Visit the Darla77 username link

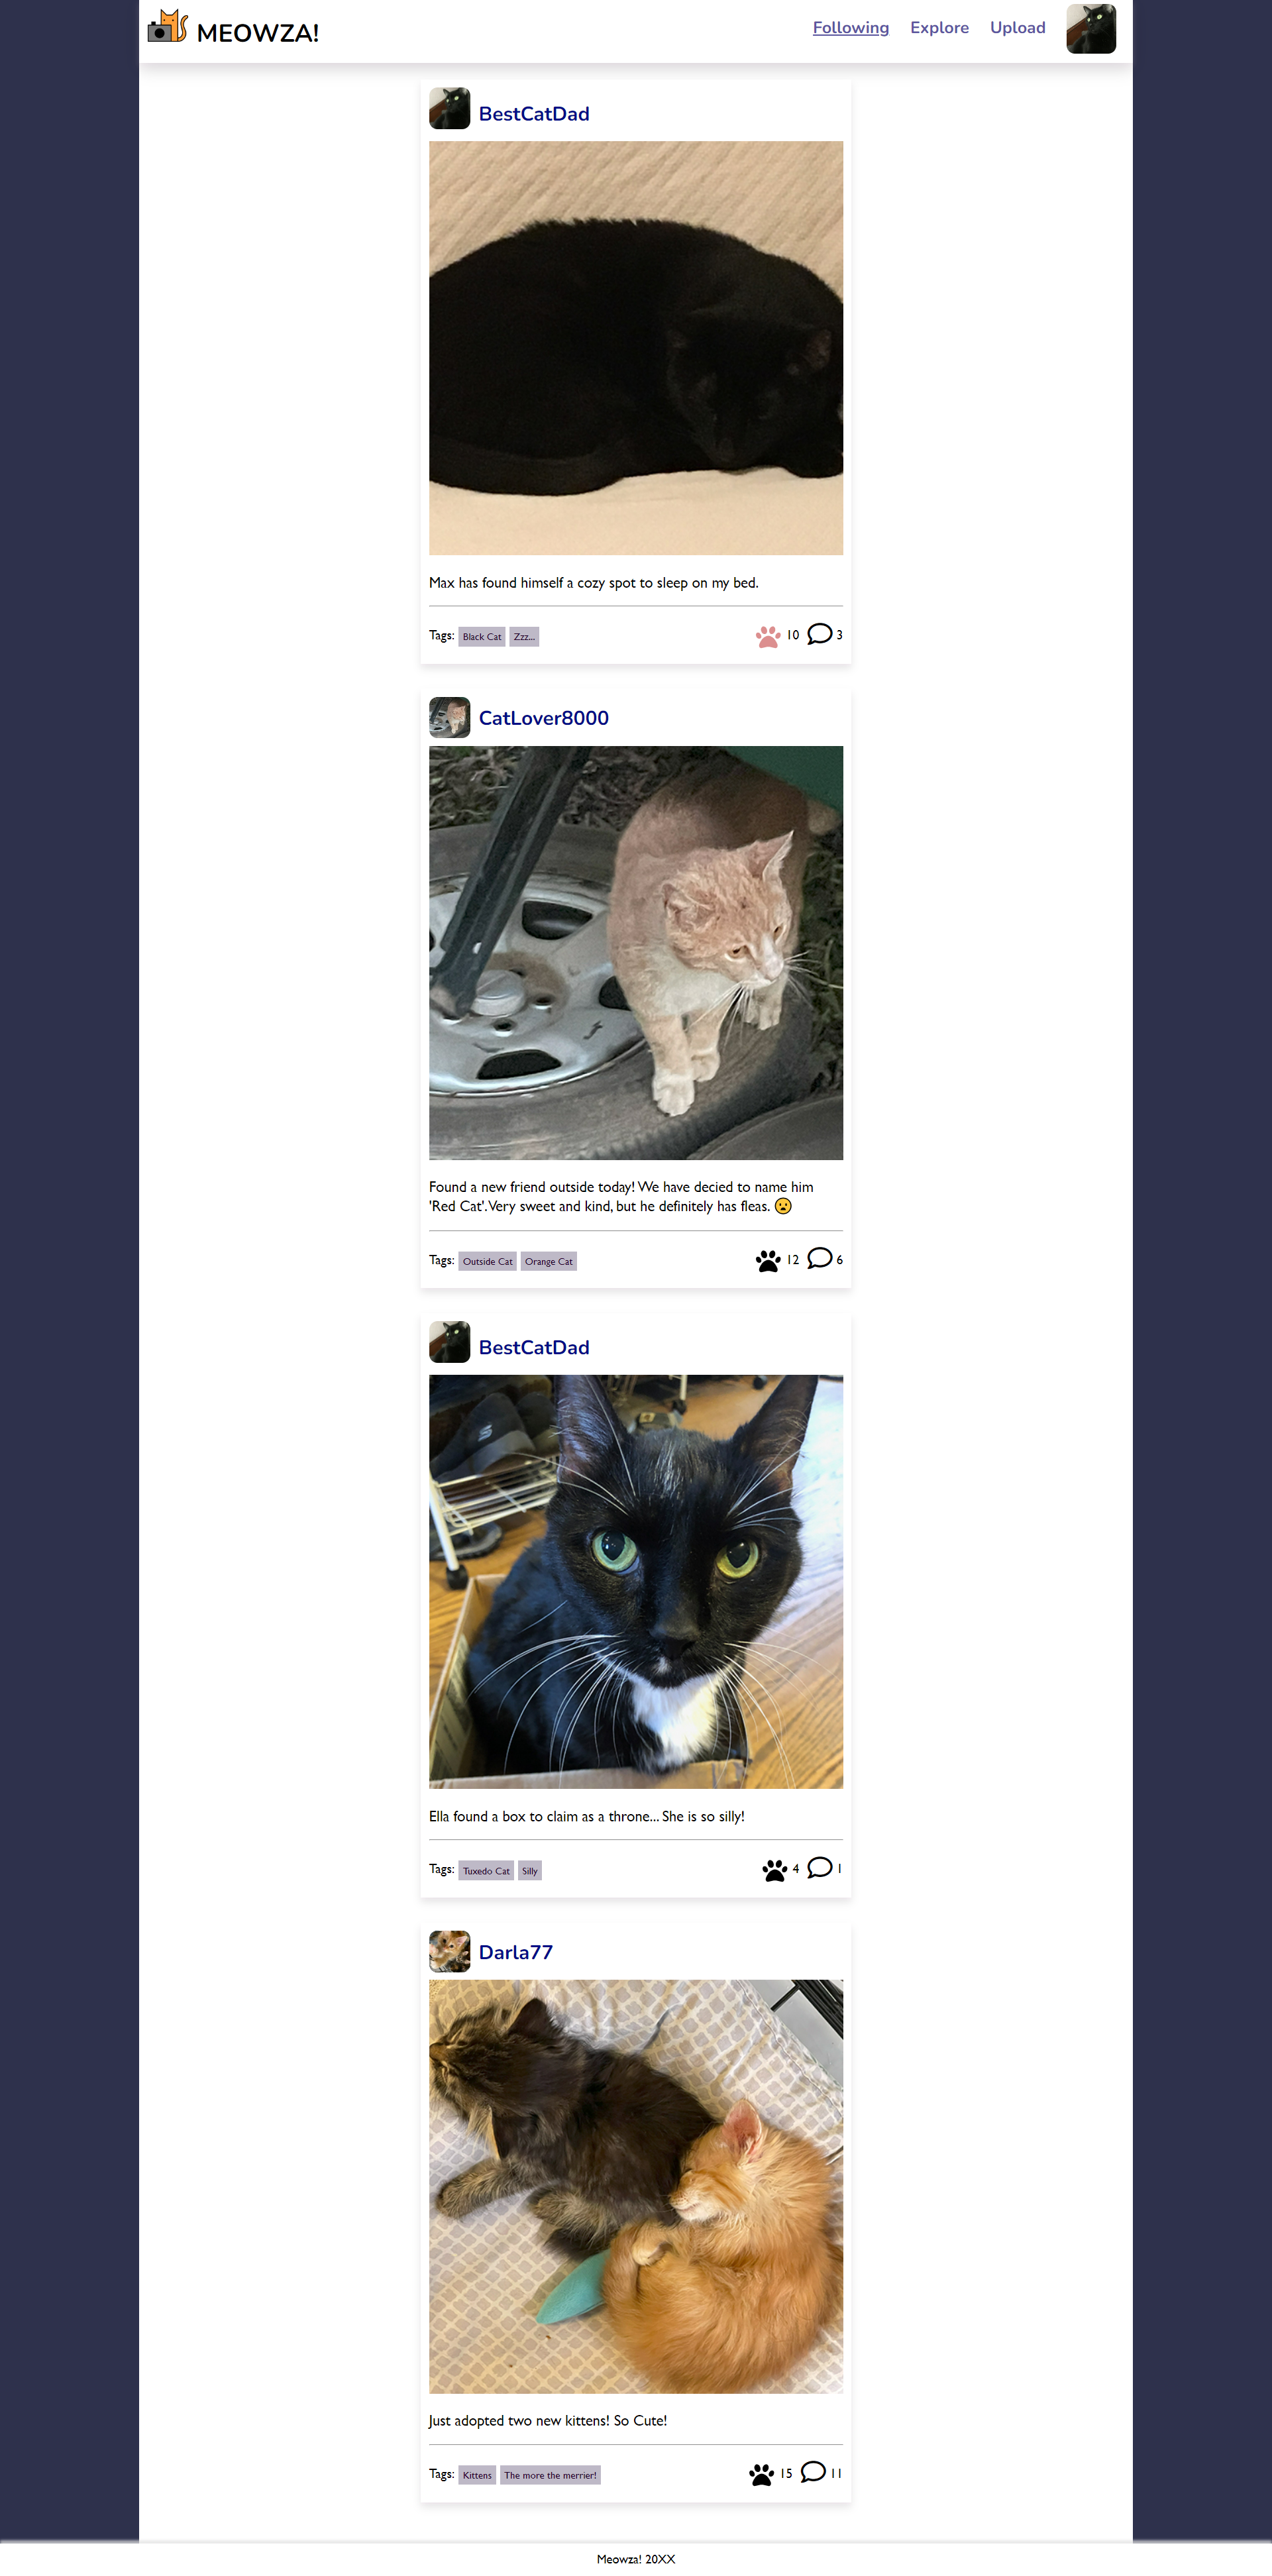click(515, 1952)
